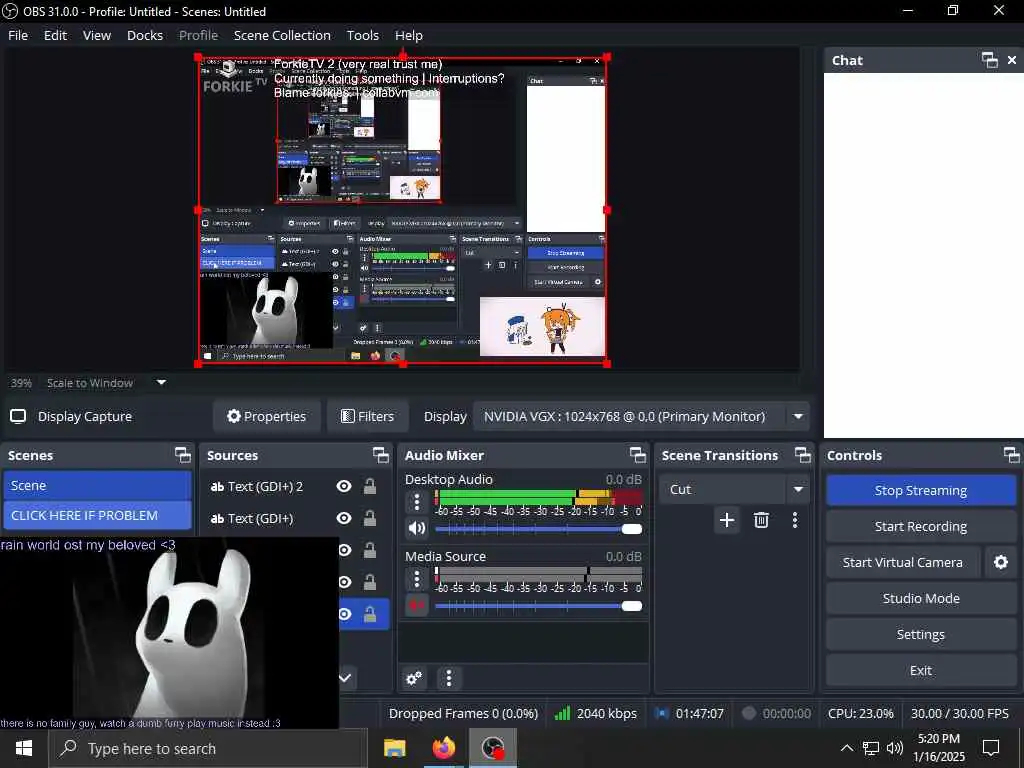Lock the Text (GDI+) 2 source
Viewport: 1024px width, 768px height.
[x=370, y=487]
